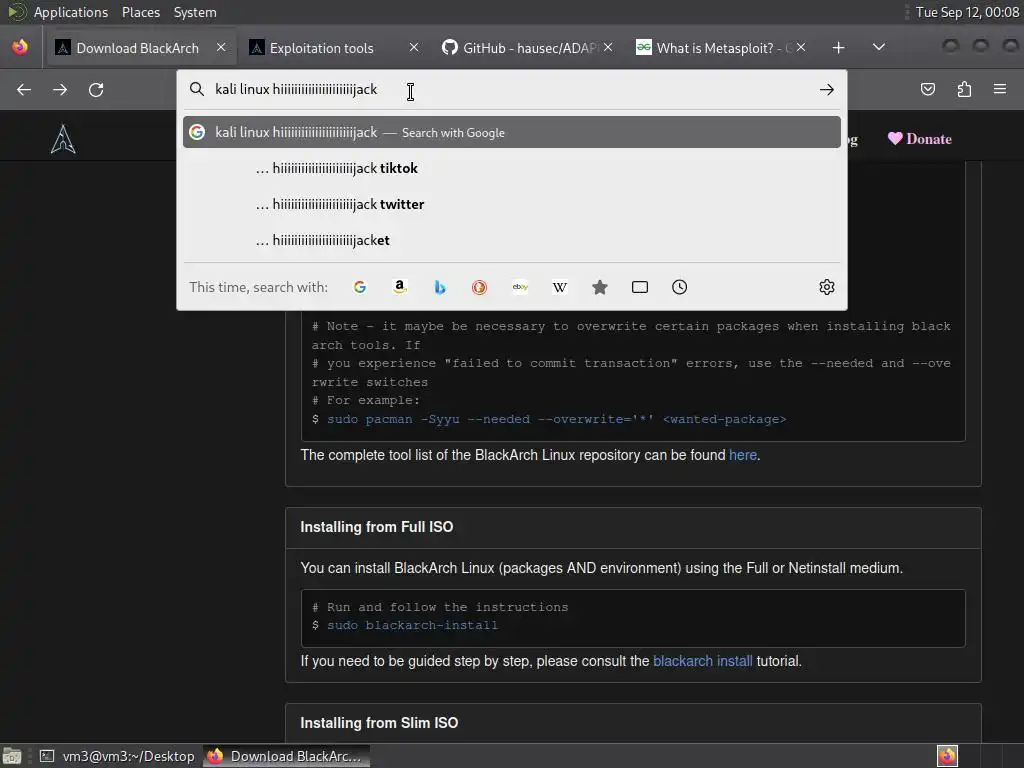Click 'Installing from Slim ISO' heading
Screen dimensions: 1024x768
pos(379,723)
